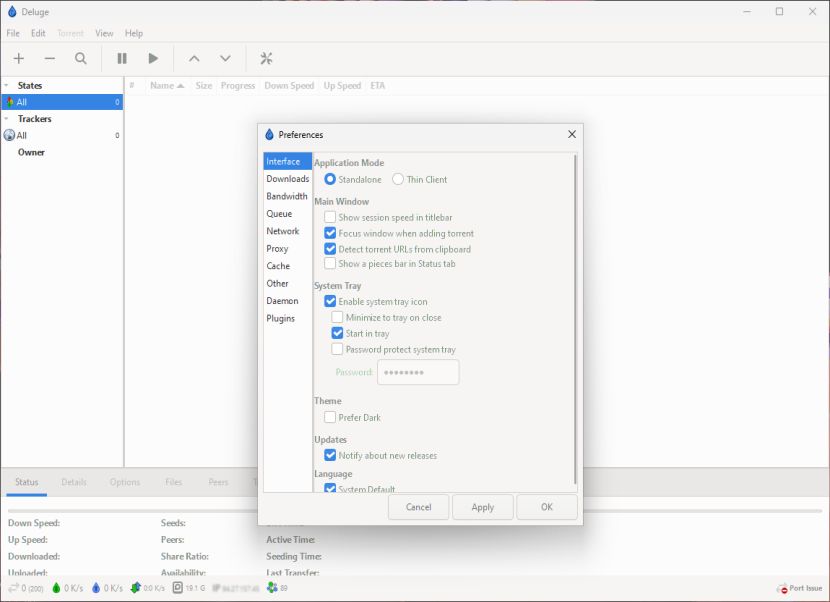Switch to the Peers tab
Viewport: 830px width, 602px height.
[218, 482]
